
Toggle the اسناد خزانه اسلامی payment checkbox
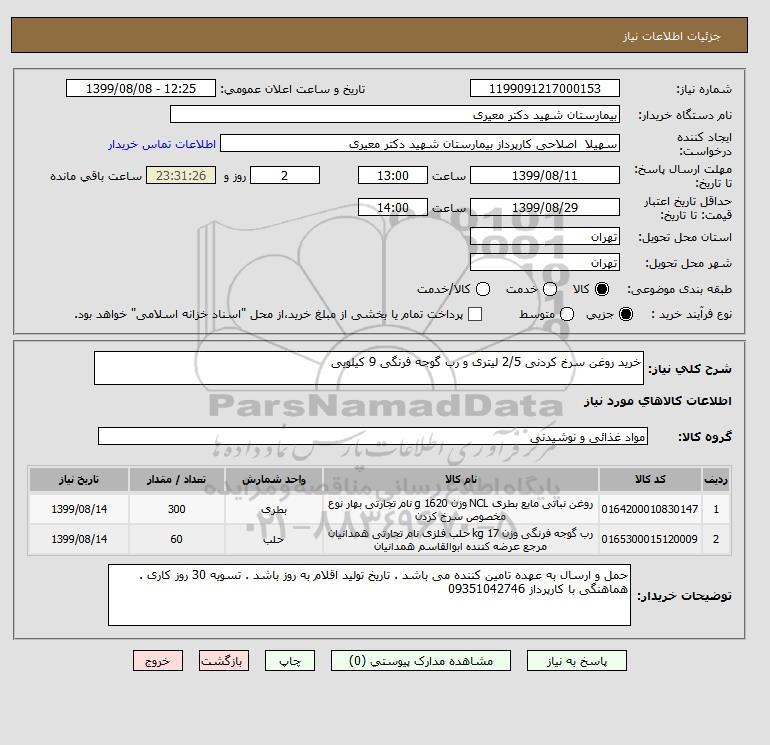click(475, 314)
